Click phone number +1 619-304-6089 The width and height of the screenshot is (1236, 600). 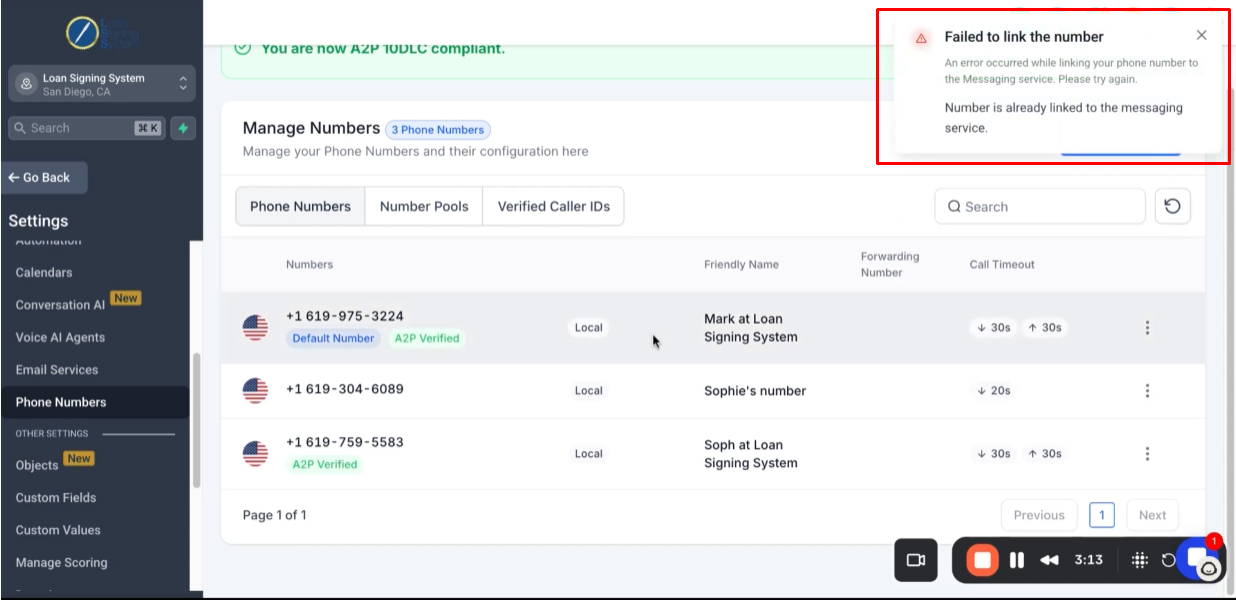345,389
